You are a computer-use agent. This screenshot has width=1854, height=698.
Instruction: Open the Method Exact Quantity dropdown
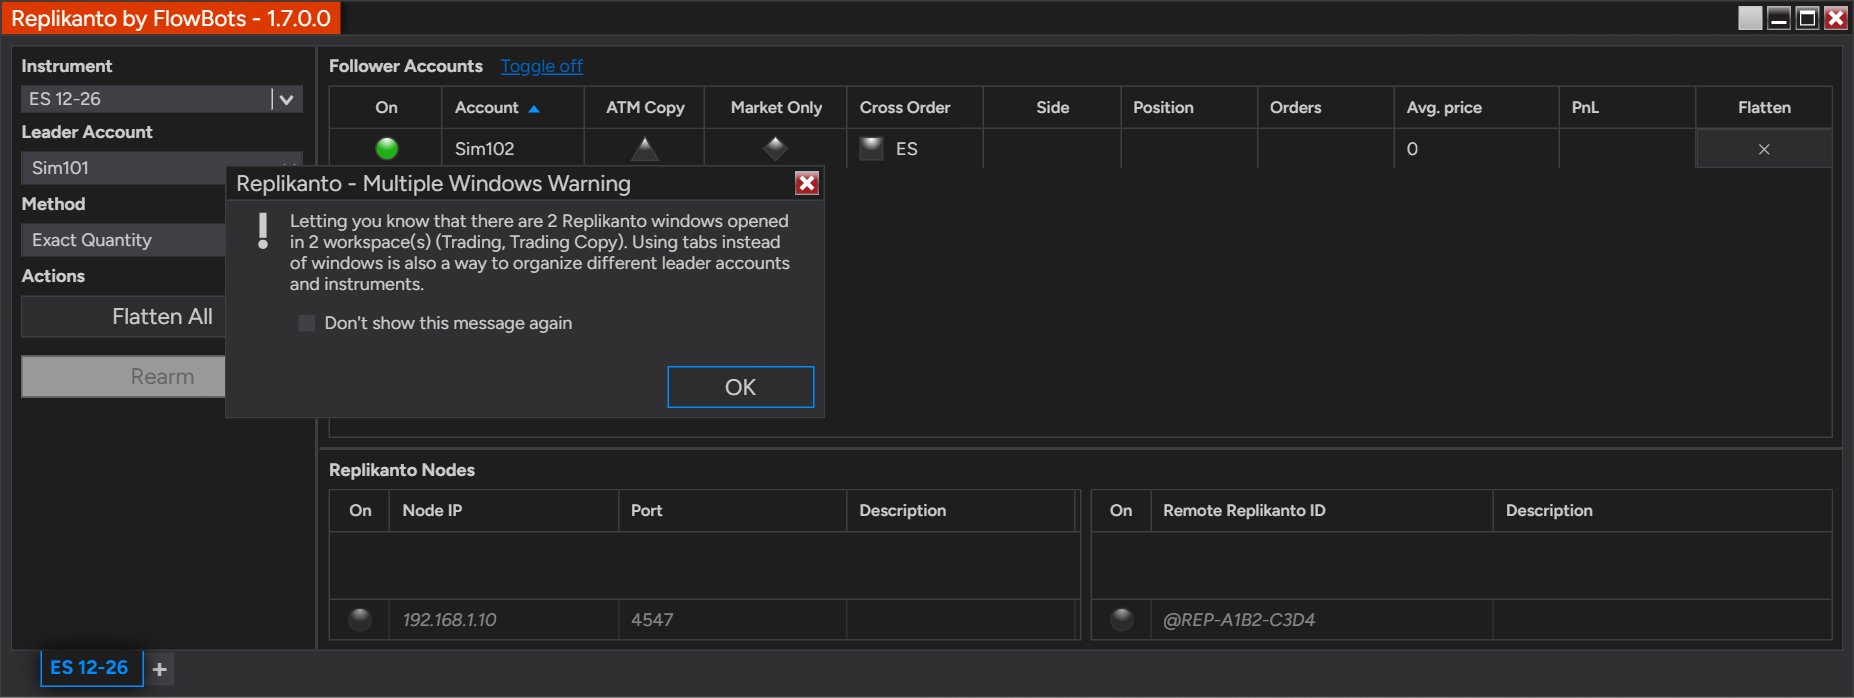(x=123, y=240)
